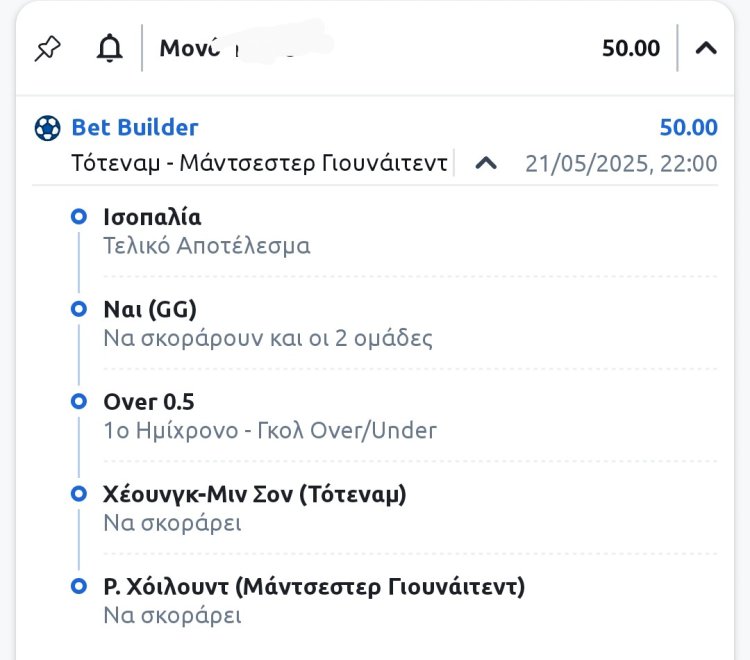Image resolution: width=750 pixels, height=660 pixels.
Task: Click the Ισοπαλία final result selection
Action: [x=152, y=217]
